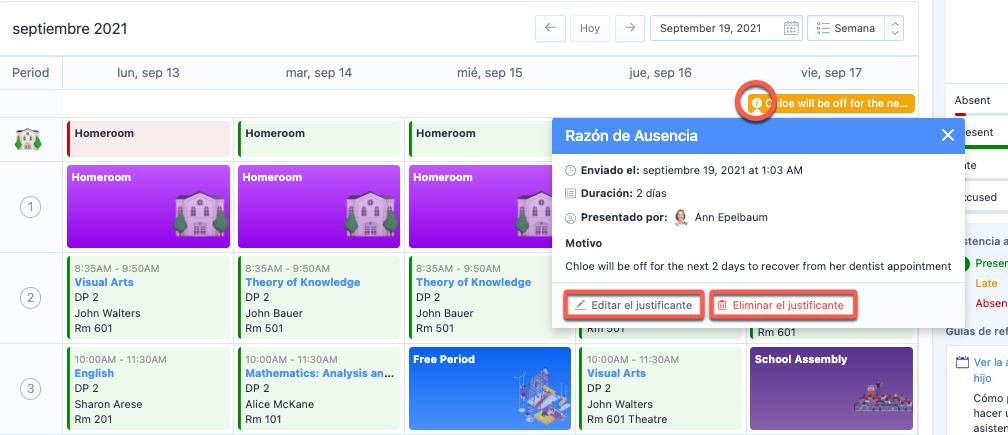Click Ann Epelbaum's avatar
Viewport: 1008px width, 435px height.
(681, 217)
